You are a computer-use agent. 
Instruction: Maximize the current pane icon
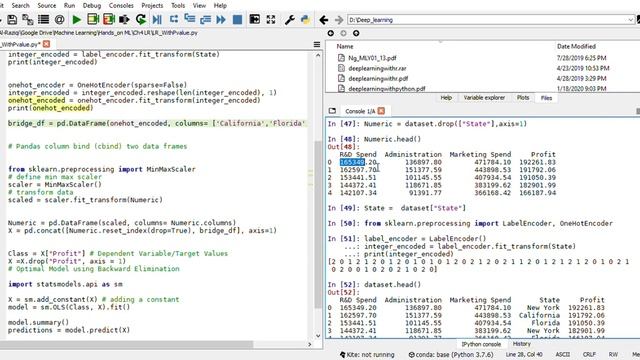(255, 20)
